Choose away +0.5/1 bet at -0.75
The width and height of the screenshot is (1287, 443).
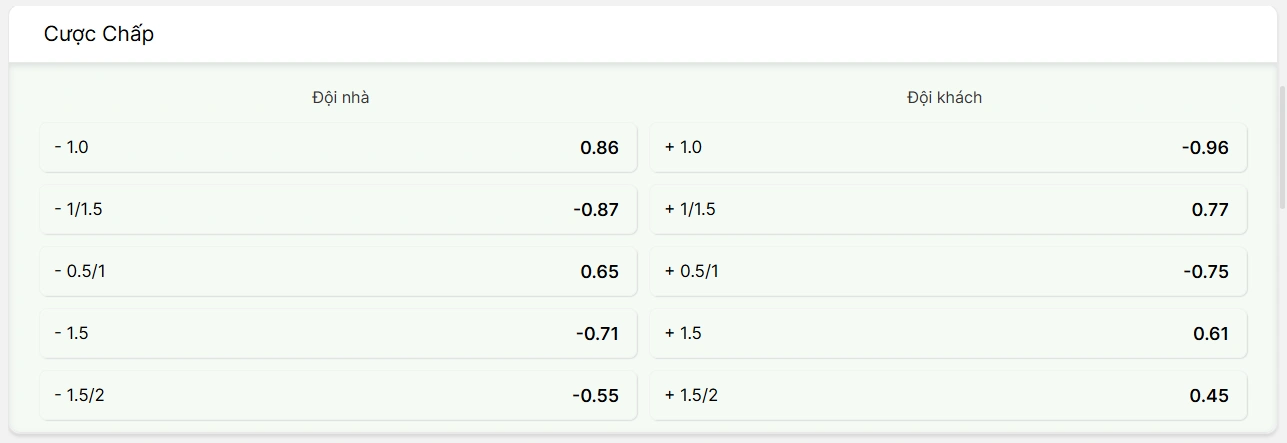coord(949,271)
